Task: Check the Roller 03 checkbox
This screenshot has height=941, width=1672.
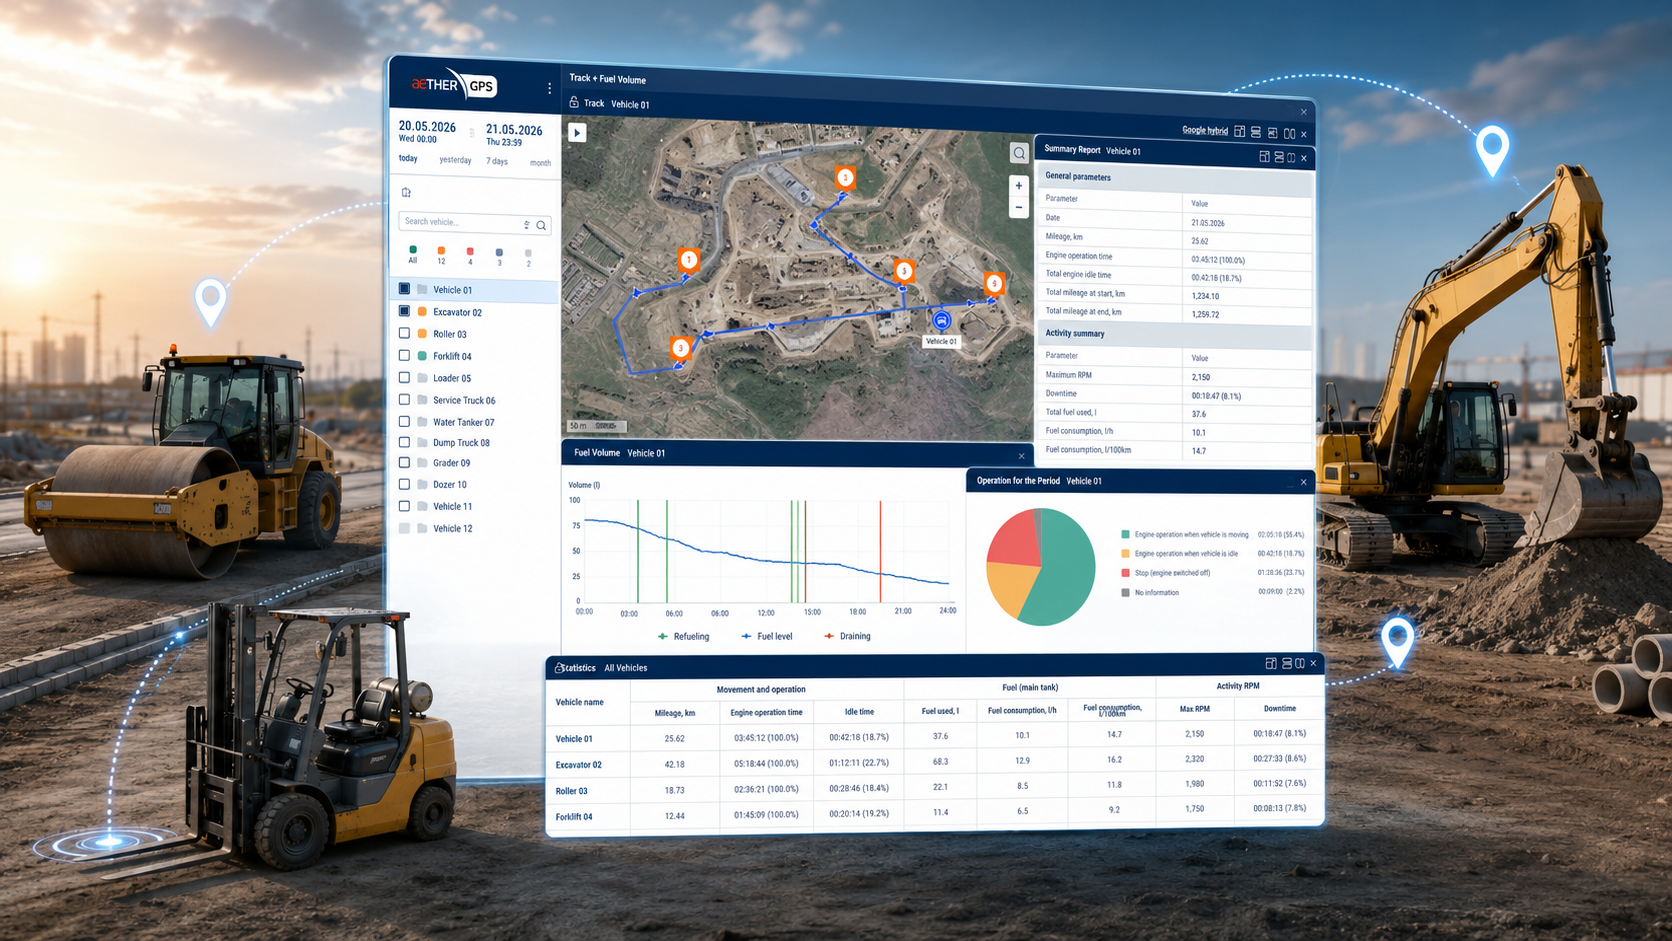Action: point(404,333)
